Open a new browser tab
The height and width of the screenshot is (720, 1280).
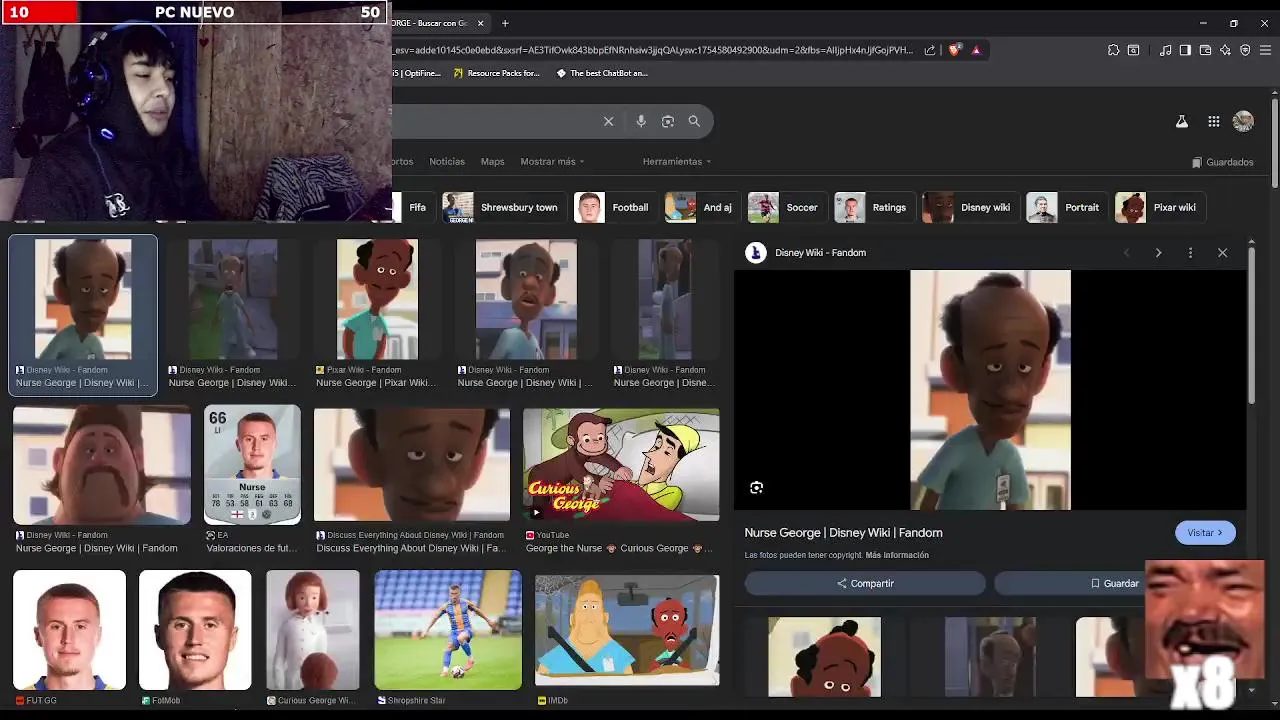505,23
